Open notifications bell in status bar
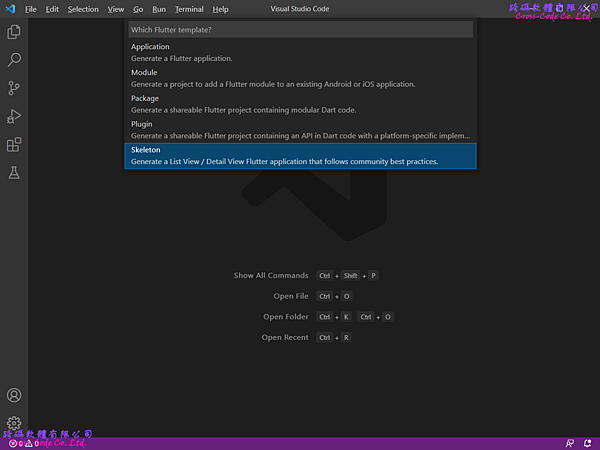This screenshot has width=600, height=450. (x=587, y=443)
